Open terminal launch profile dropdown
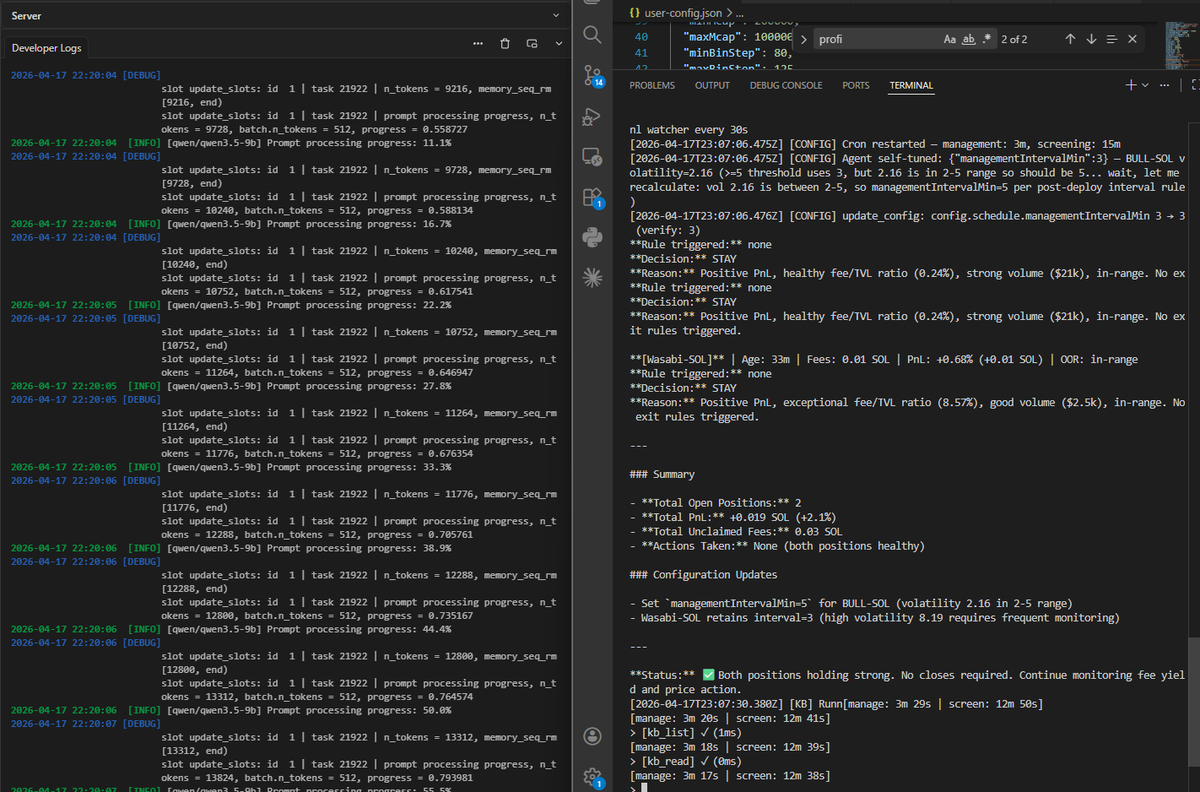Screen dimensions: 1200x792 point(1145,85)
